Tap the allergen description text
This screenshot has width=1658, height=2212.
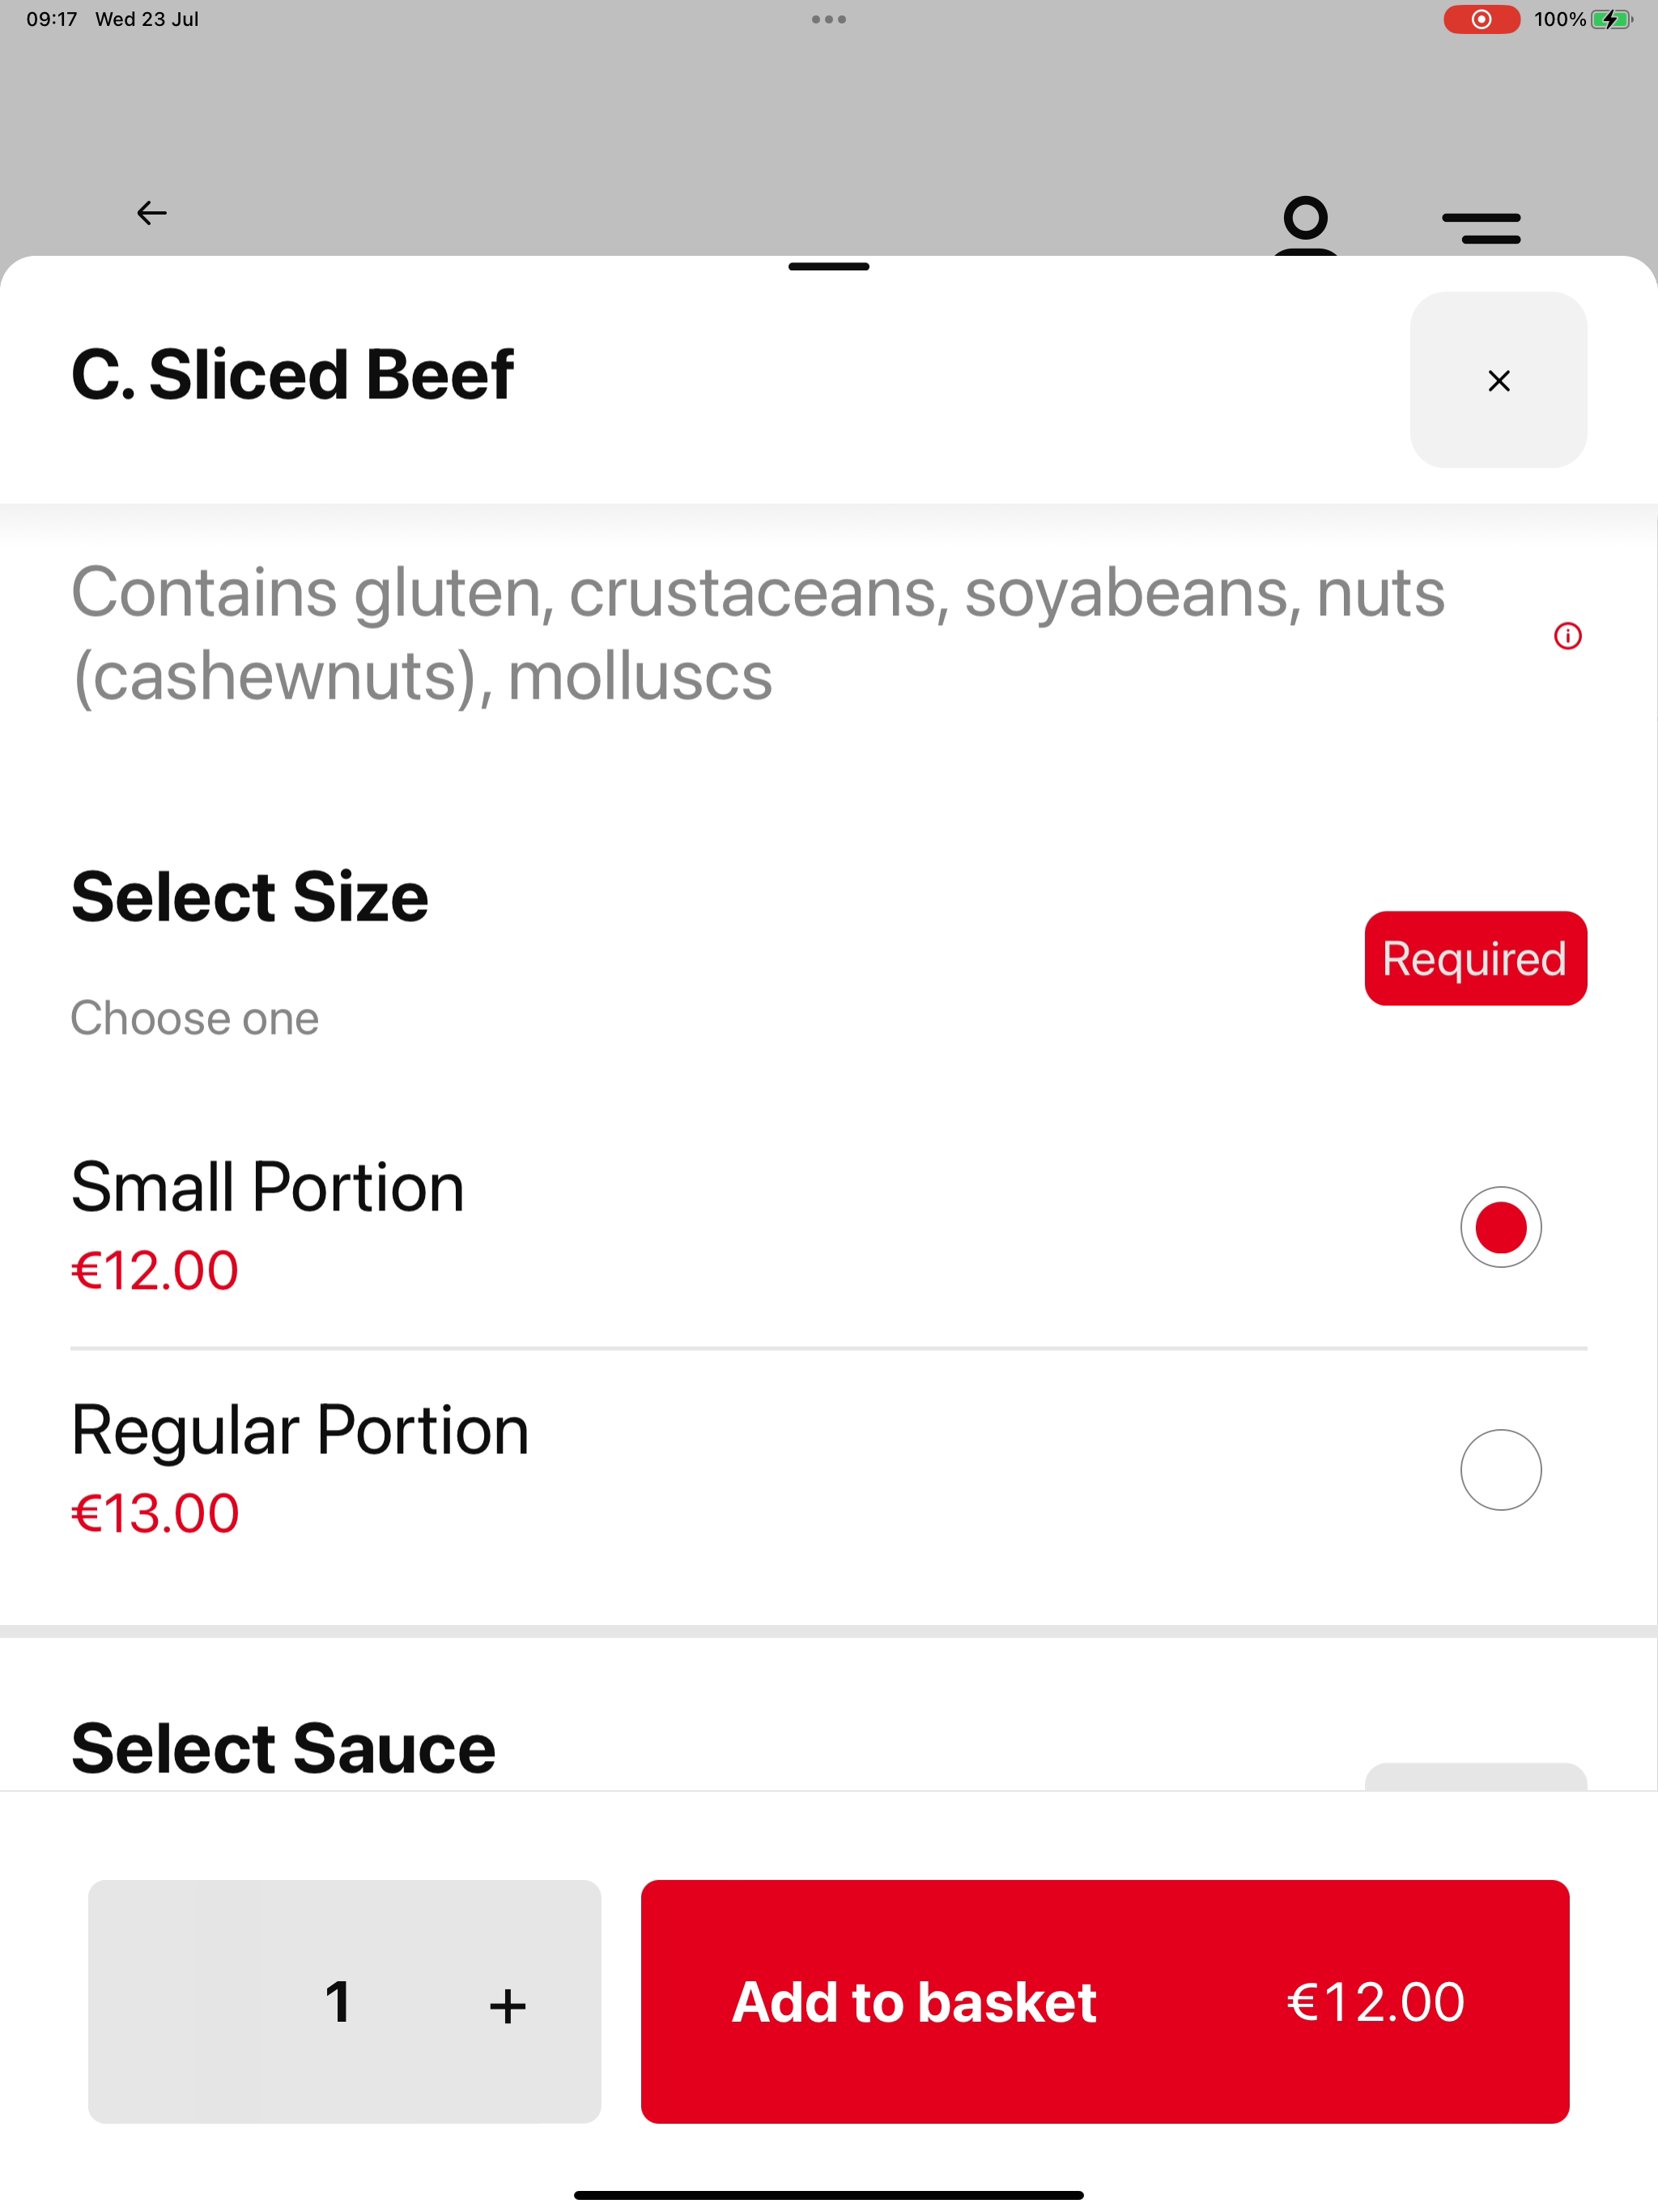pyautogui.click(x=758, y=634)
